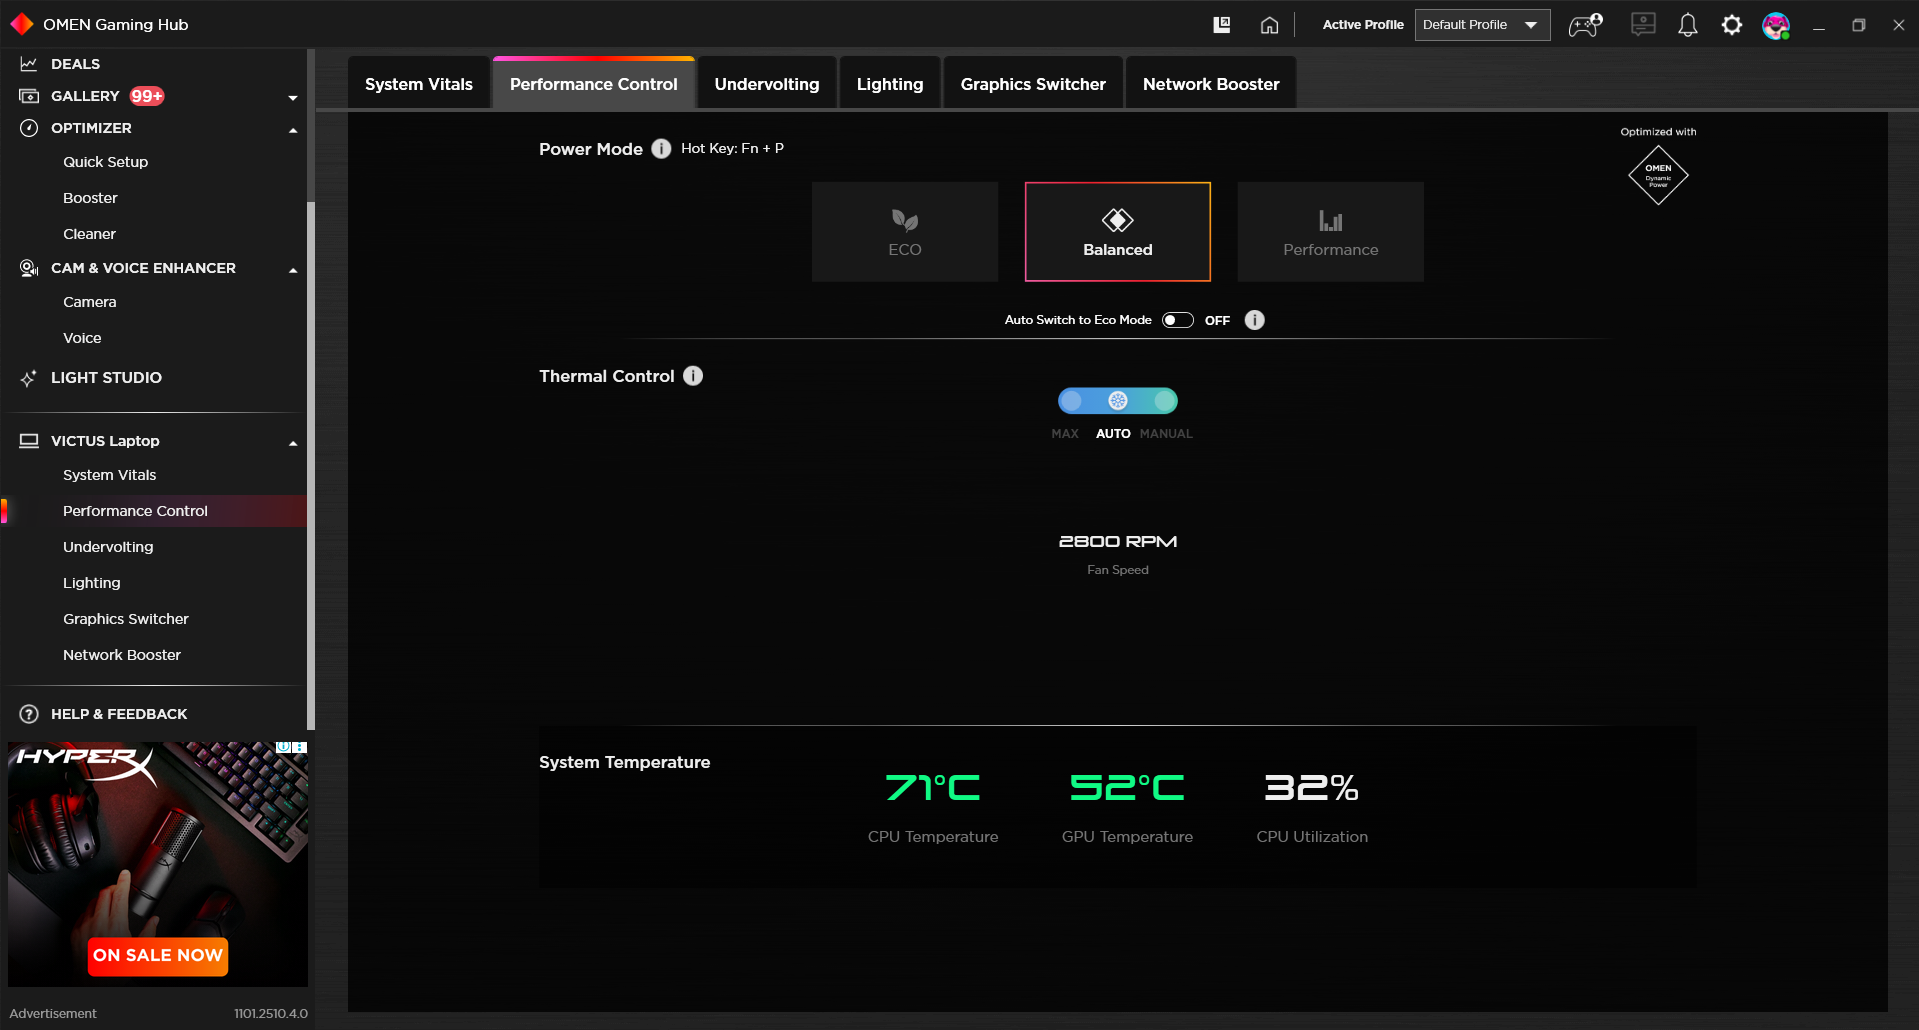Open the user avatar profile menu
Viewport: 1919px width, 1030px height.
click(x=1776, y=25)
